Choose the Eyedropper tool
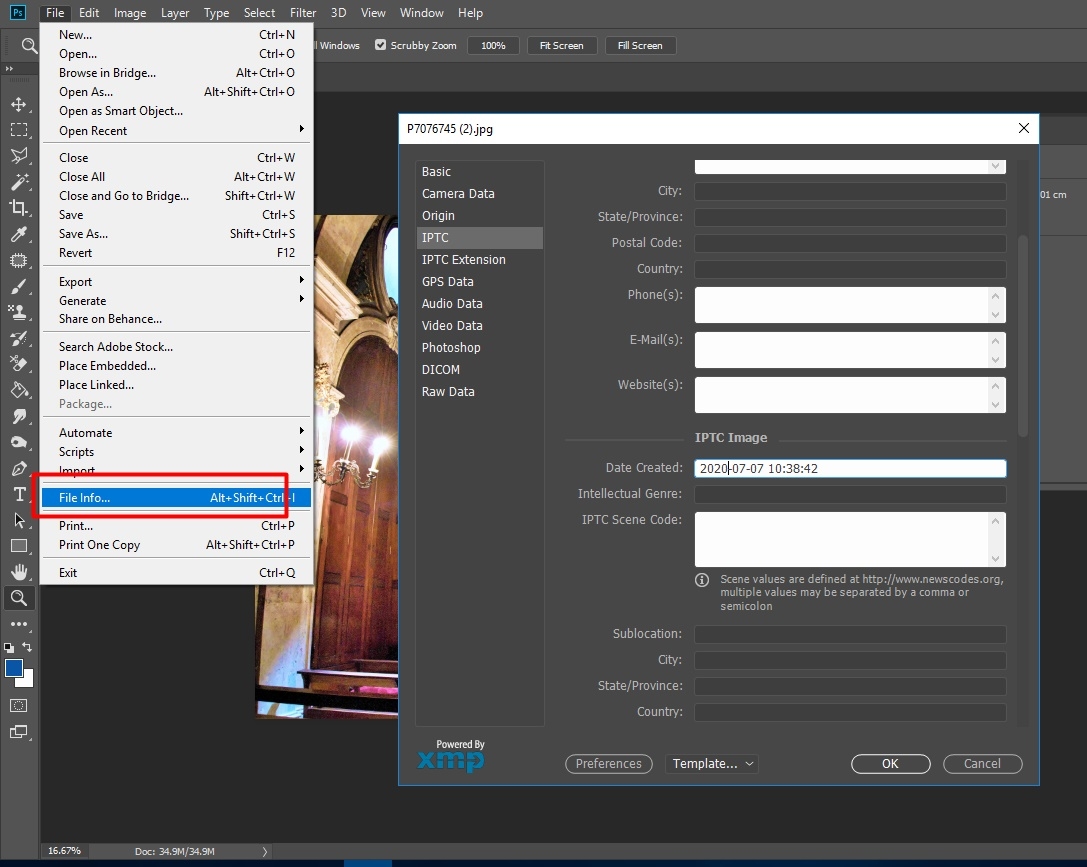The image size is (1087, 867). [x=19, y=234]
